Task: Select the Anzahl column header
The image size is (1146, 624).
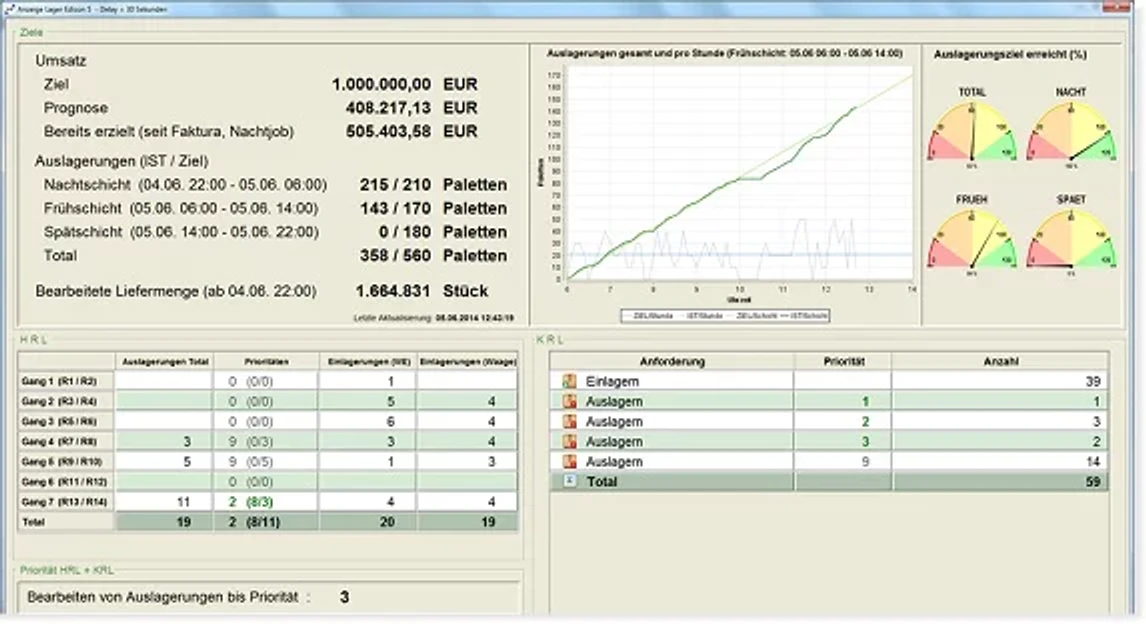Action: coord(1000,361)
